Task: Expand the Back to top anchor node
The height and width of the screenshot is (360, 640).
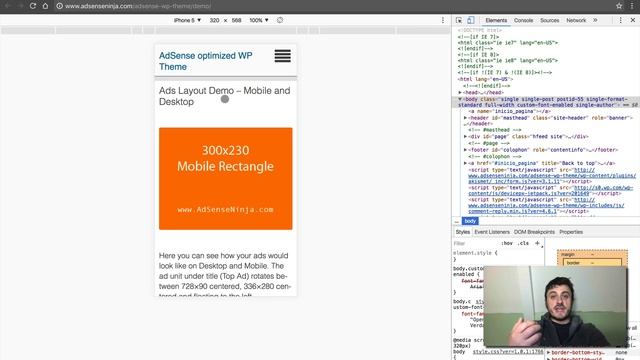Action: tap(465, 163)
